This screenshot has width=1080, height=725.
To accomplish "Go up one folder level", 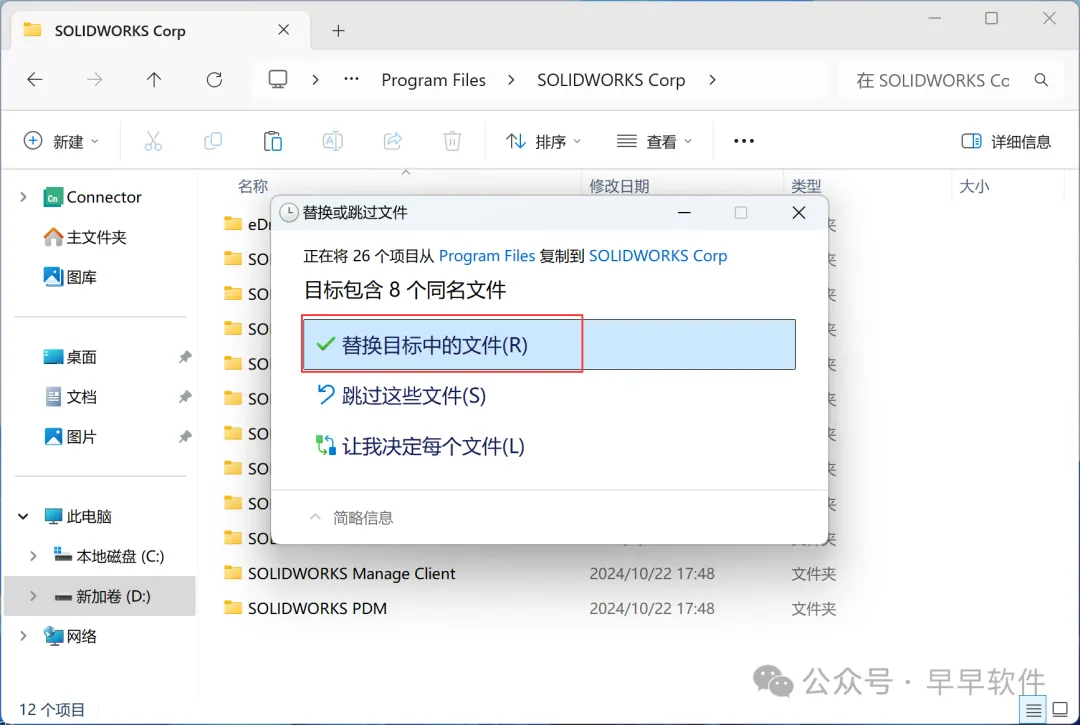I will 154,80.
